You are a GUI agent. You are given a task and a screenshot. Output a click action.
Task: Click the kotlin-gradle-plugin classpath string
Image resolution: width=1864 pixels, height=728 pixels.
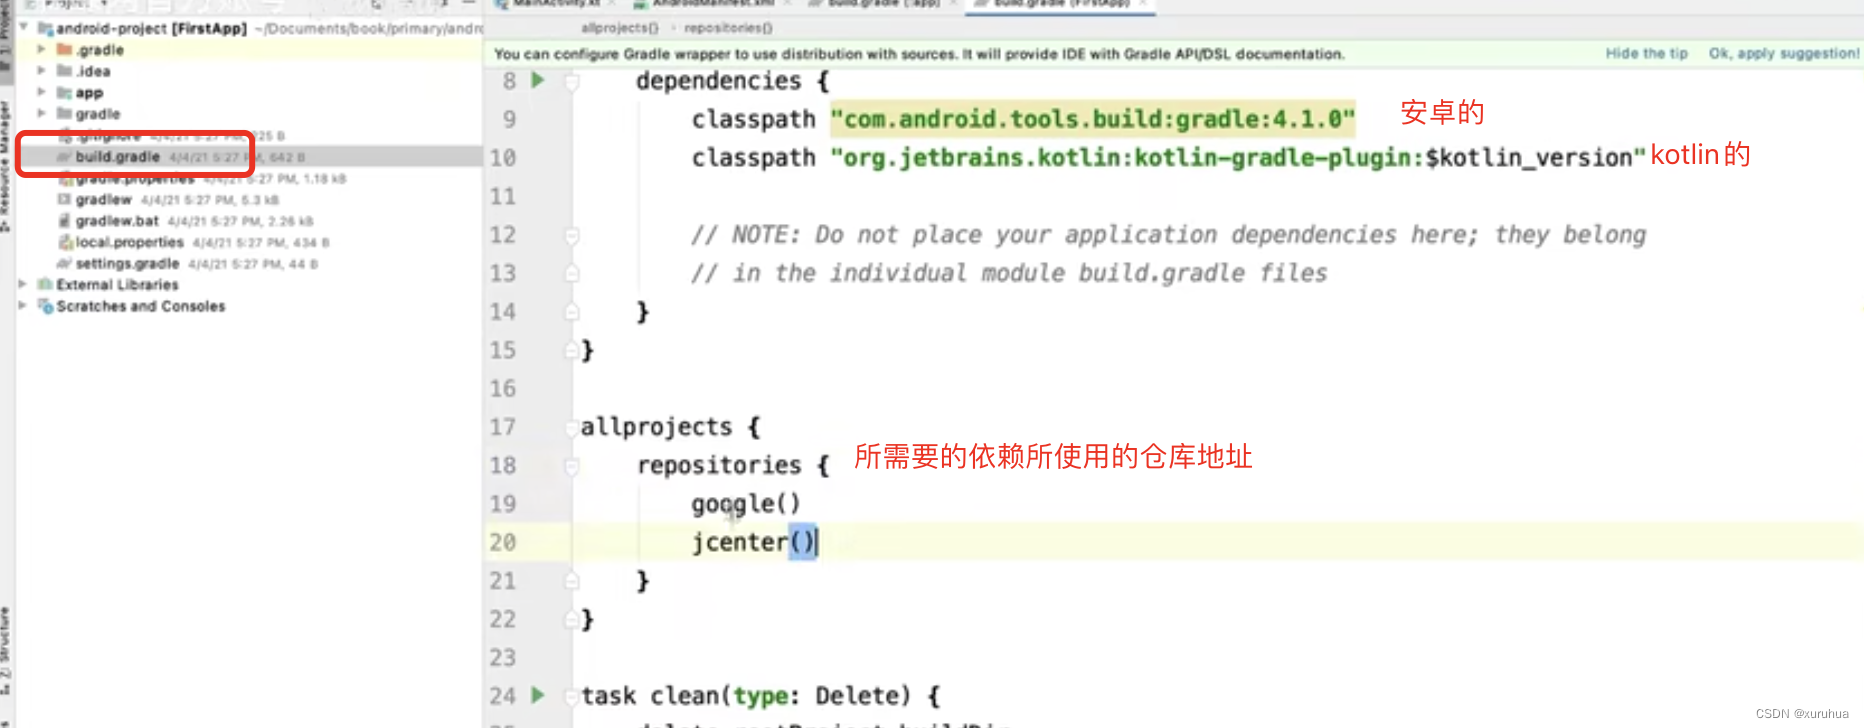[x=1238, y=158]
